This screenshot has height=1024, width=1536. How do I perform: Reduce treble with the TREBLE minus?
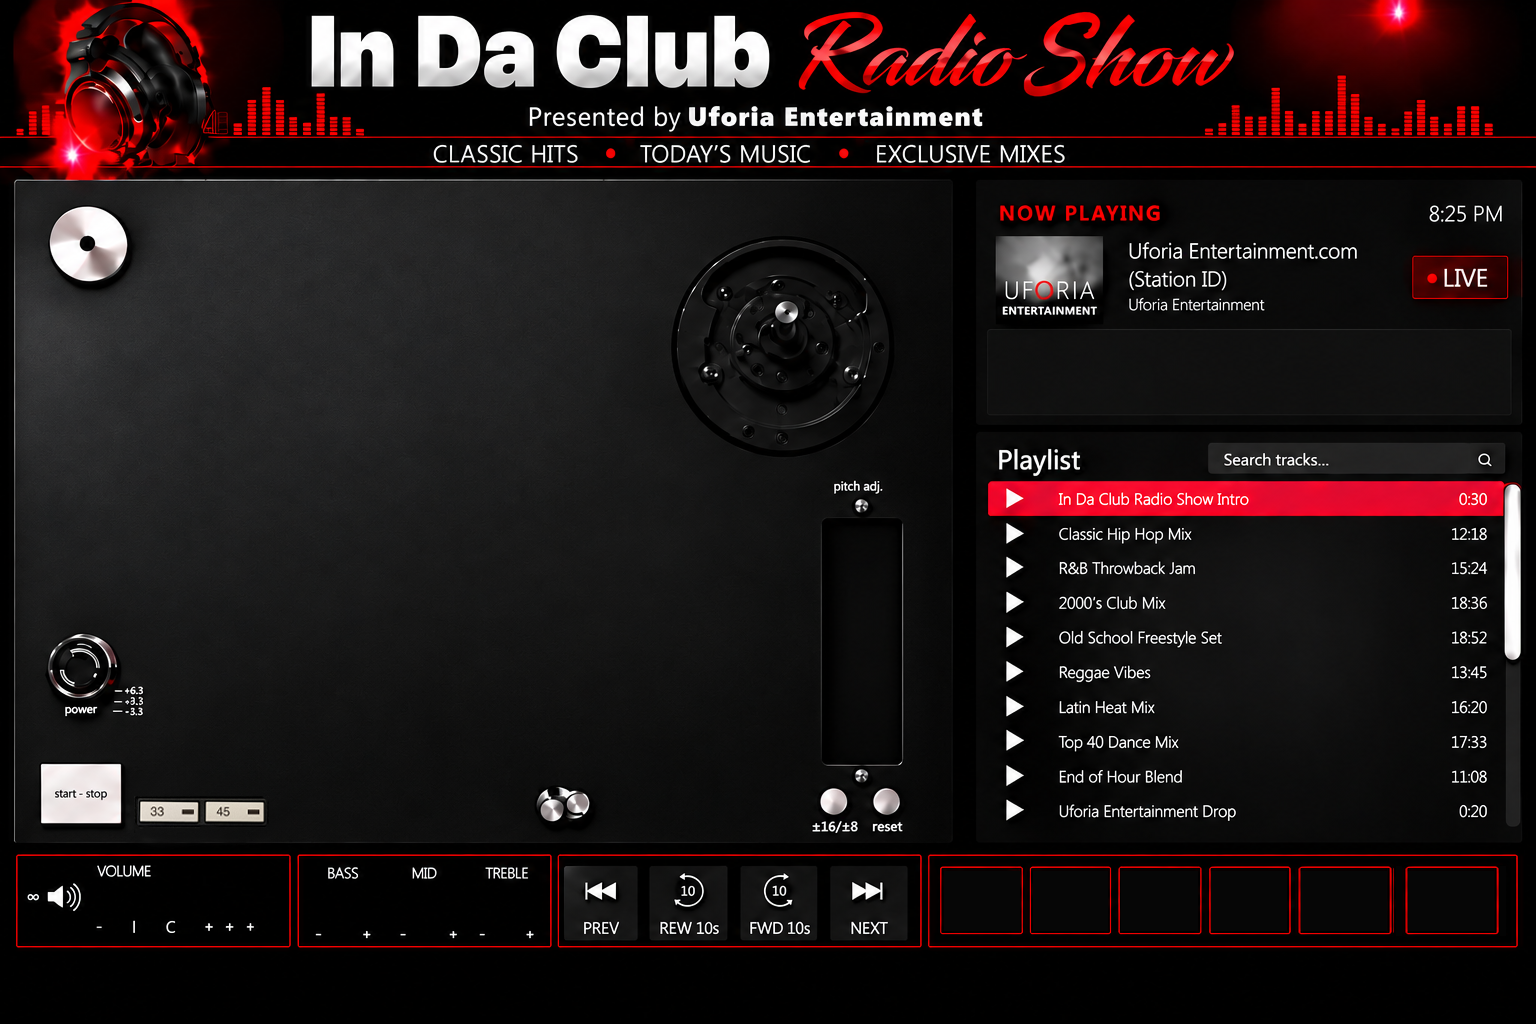(482, 935)
